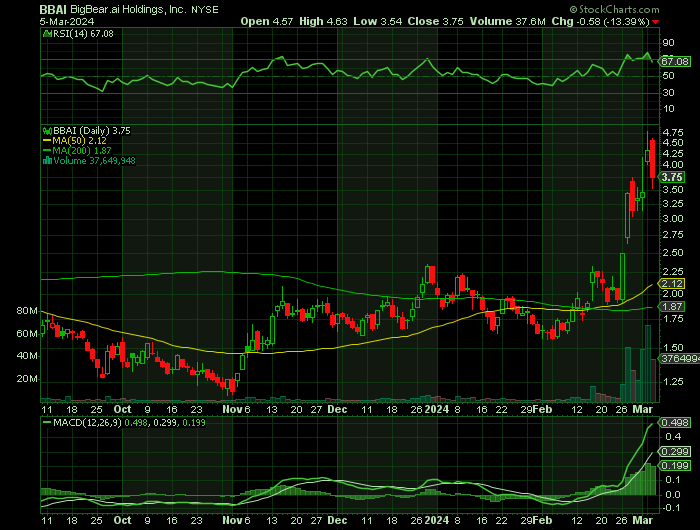
Task: Click the 1.50 price axis label
Action: pos(673,348)
